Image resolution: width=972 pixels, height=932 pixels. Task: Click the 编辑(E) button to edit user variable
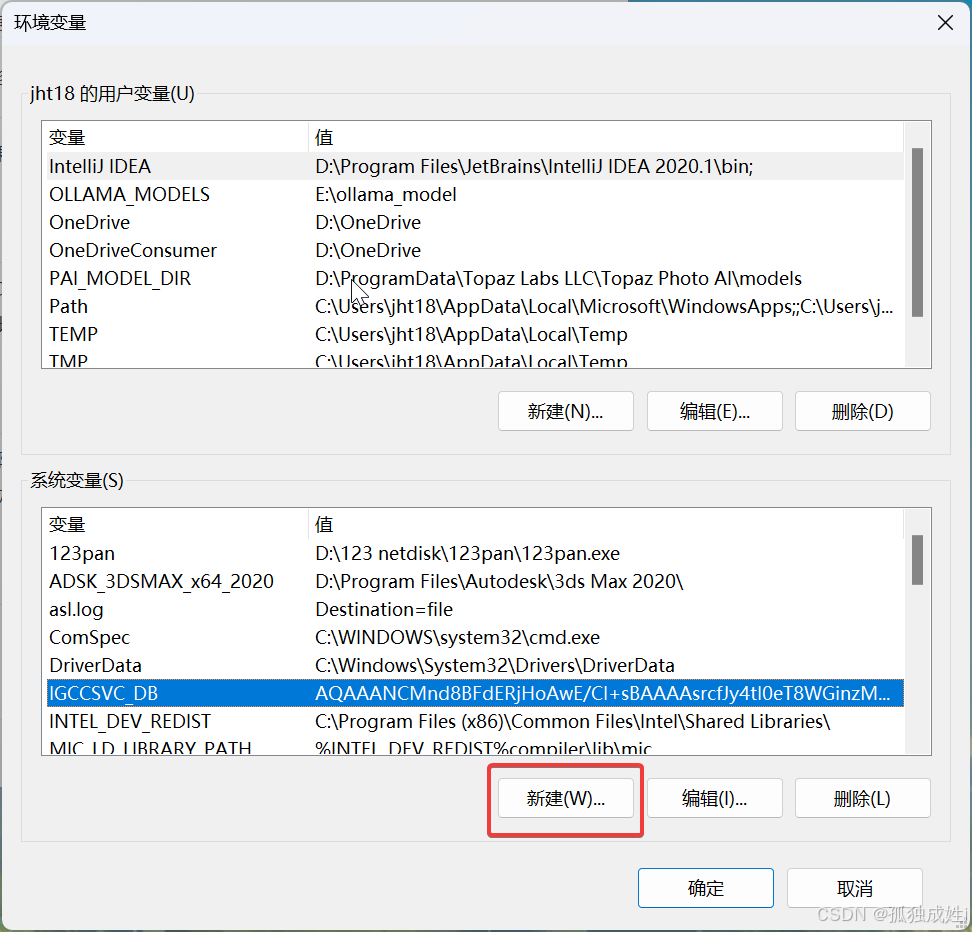click(x=714, y=410)
